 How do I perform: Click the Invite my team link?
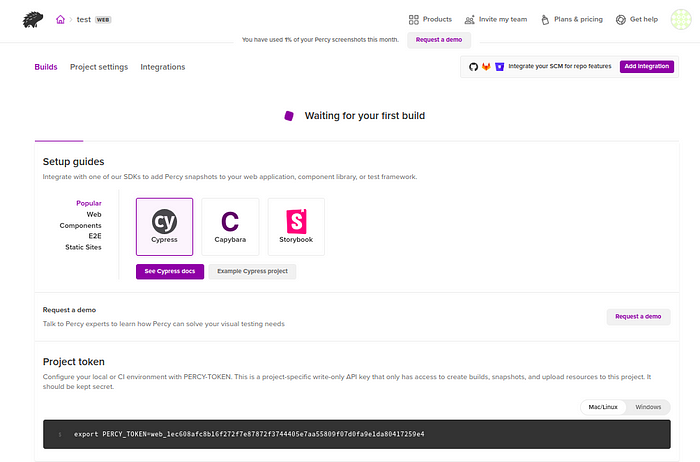[503, 19]
